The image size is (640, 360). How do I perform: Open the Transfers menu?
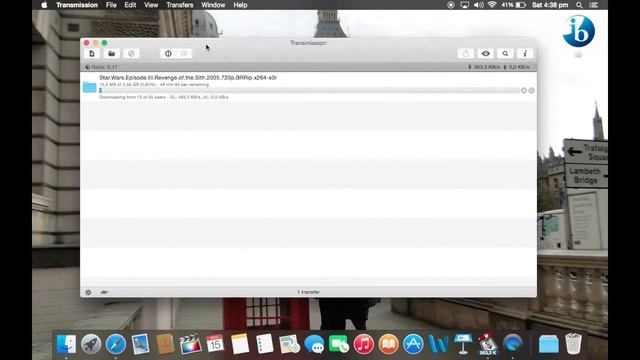[x=180, y=5]
